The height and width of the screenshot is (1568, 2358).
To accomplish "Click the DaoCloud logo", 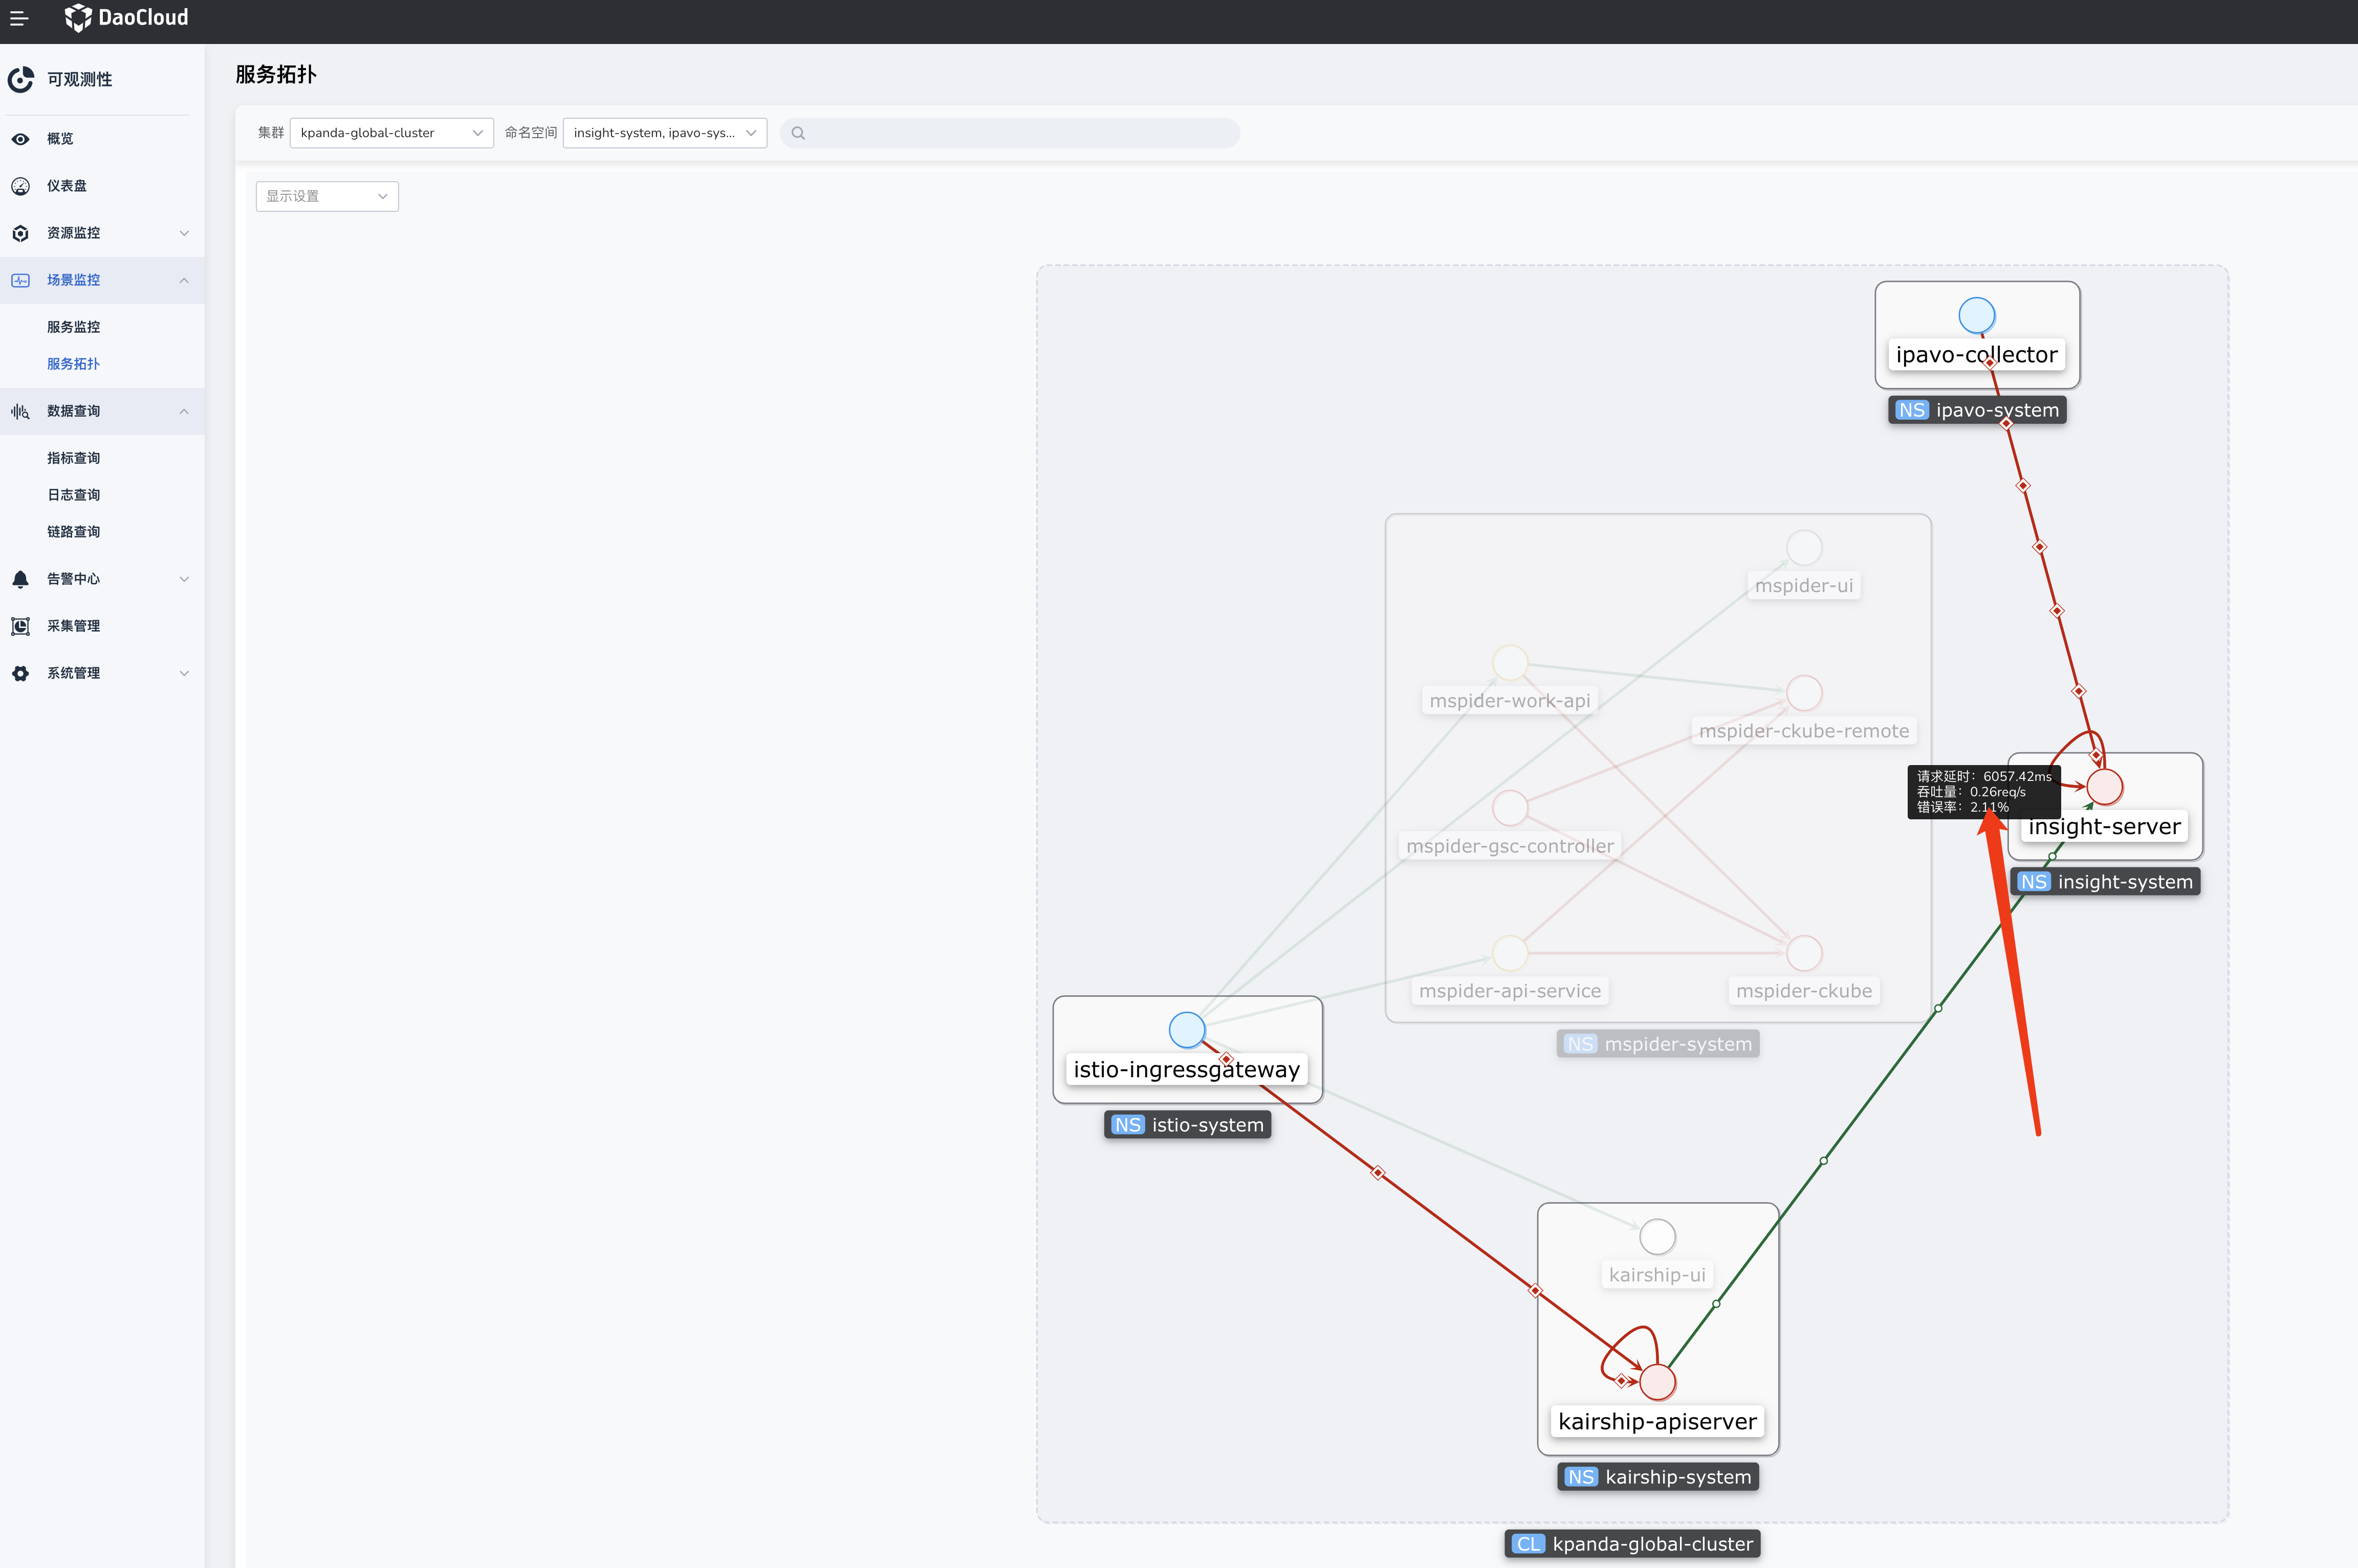I will [126, 17].
